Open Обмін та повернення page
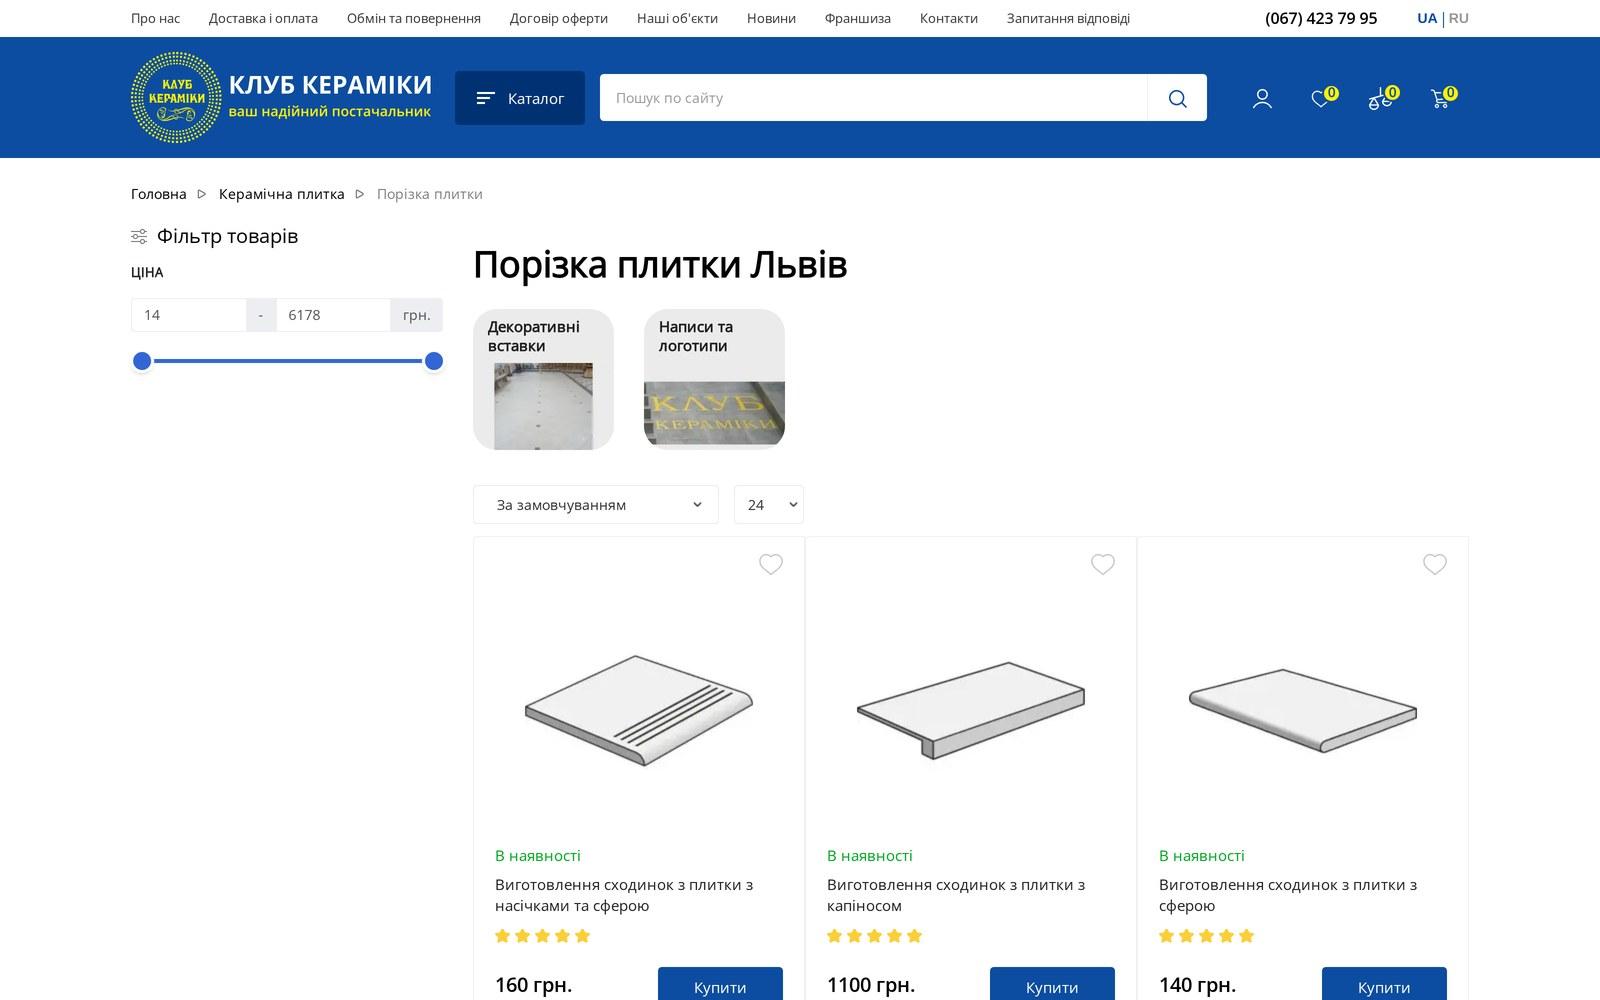 [414, 18]
